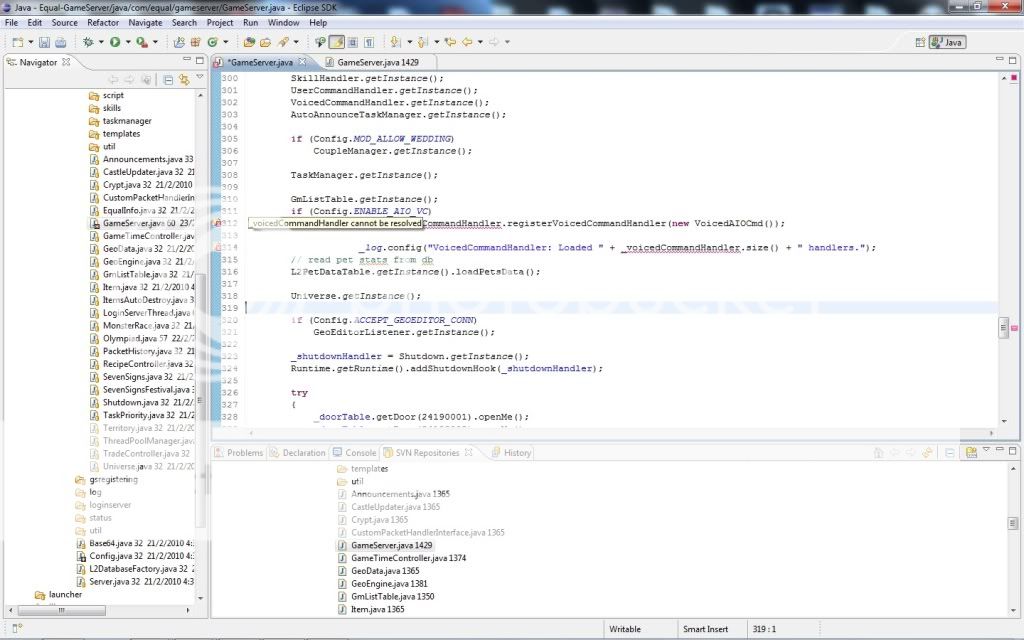1024x640 pixels.
Task: Start debugging with the Debug bug icon
Action: (x=89, y=42)
